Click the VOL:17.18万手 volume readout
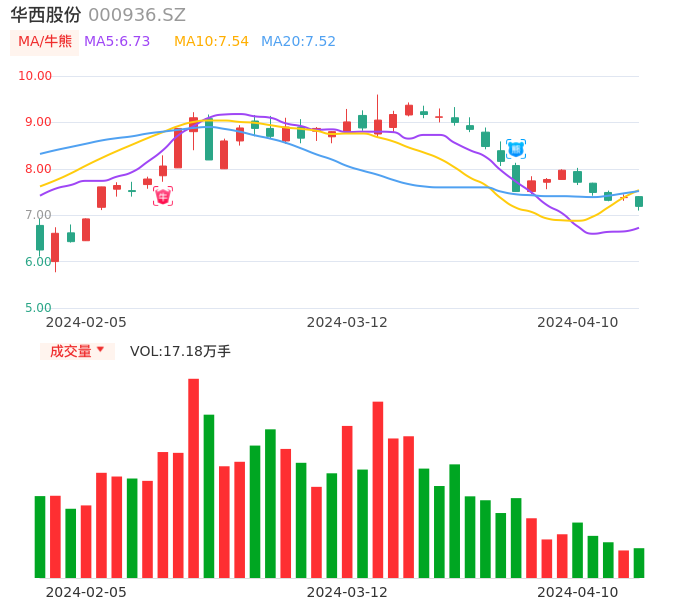Screen dimensions: 686x606 (180, 351)
